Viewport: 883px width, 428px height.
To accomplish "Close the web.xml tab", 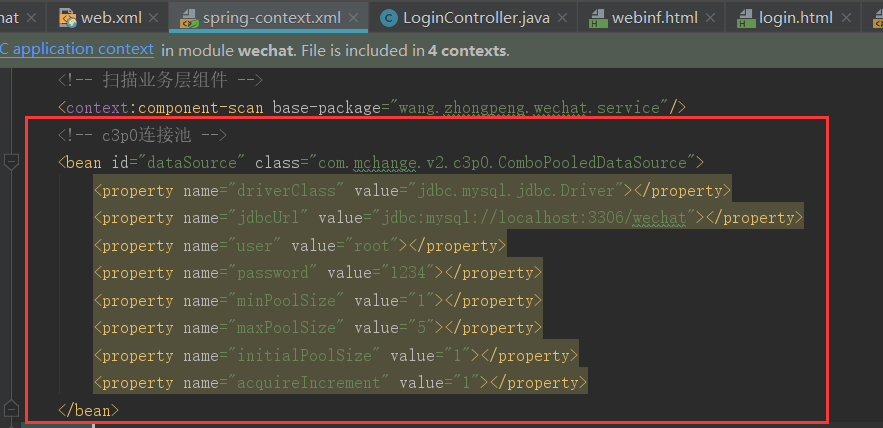I will [x=153, y=18].
